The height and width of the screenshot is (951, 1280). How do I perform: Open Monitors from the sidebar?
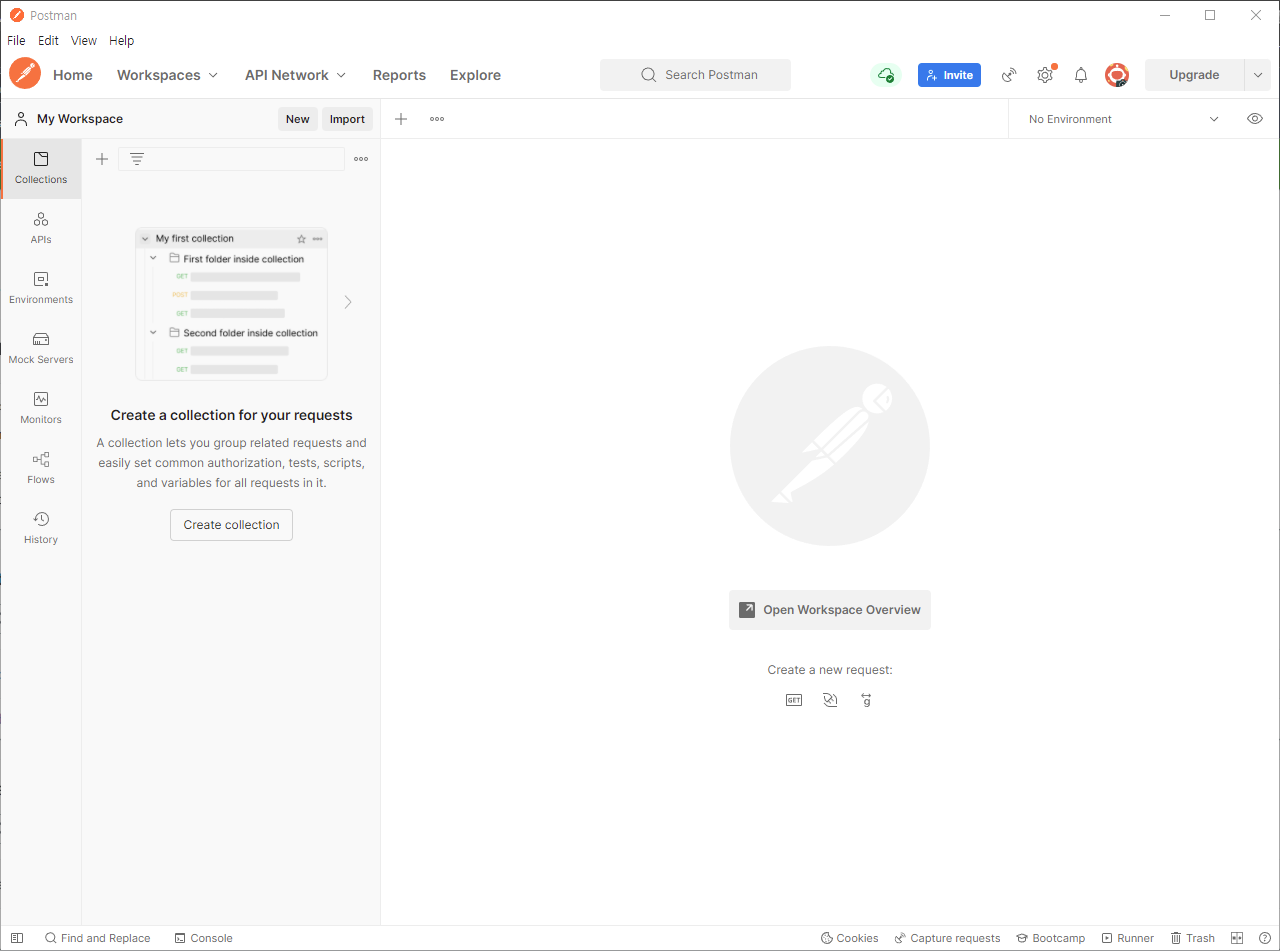tap(41, 408)
